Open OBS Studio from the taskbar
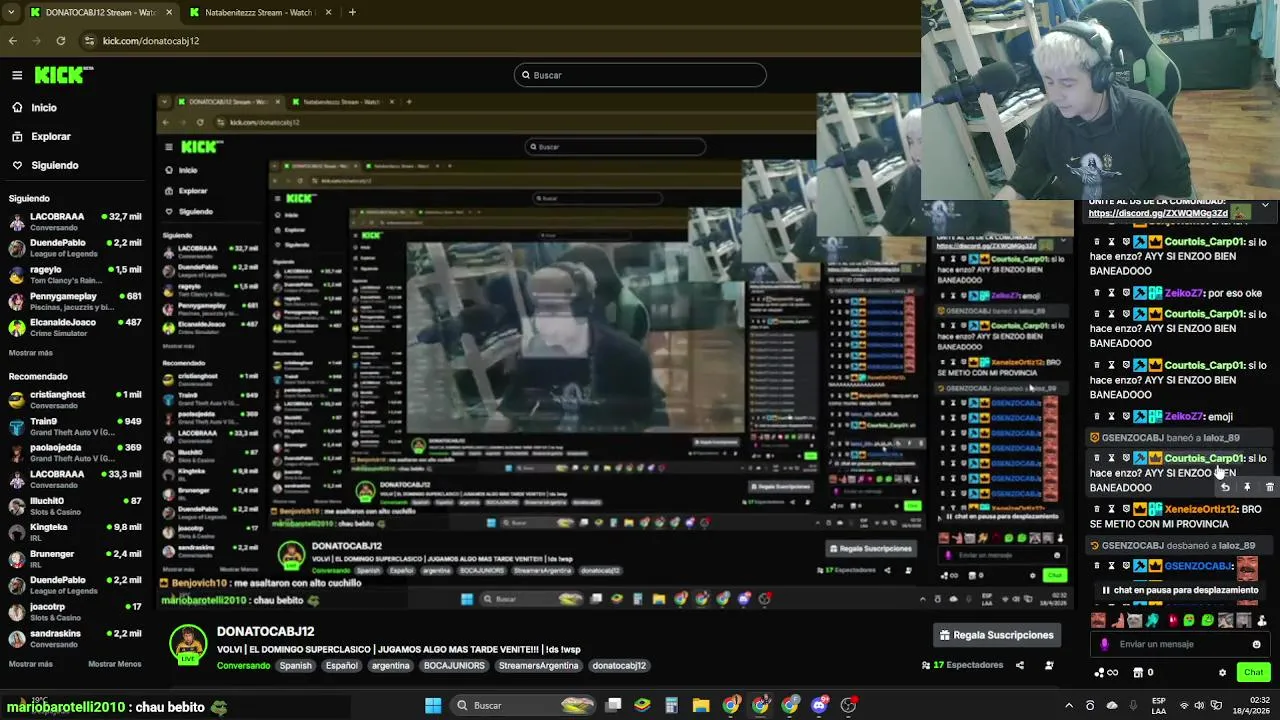 pos(849,705)
